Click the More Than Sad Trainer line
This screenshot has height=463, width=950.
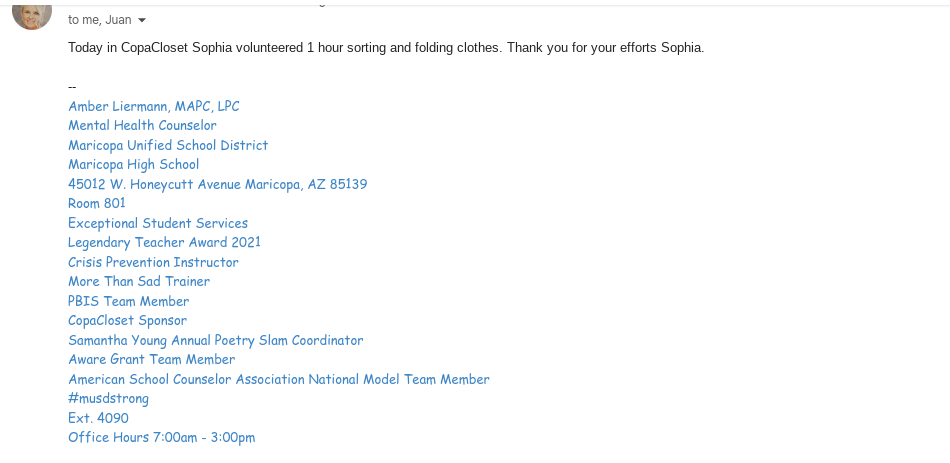tap(139, 281)
